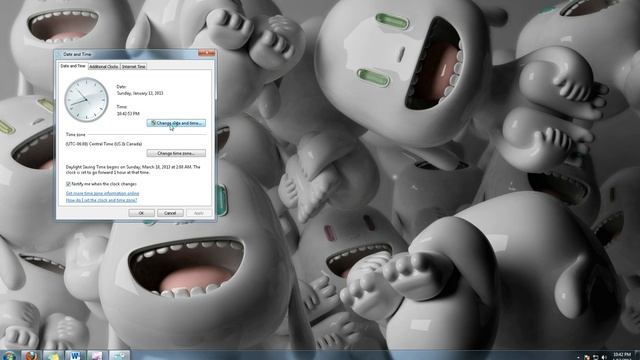This screenshot has height=360, width=640.
Task: Click the Daylight Saving Time notice text
Action: 133,170
